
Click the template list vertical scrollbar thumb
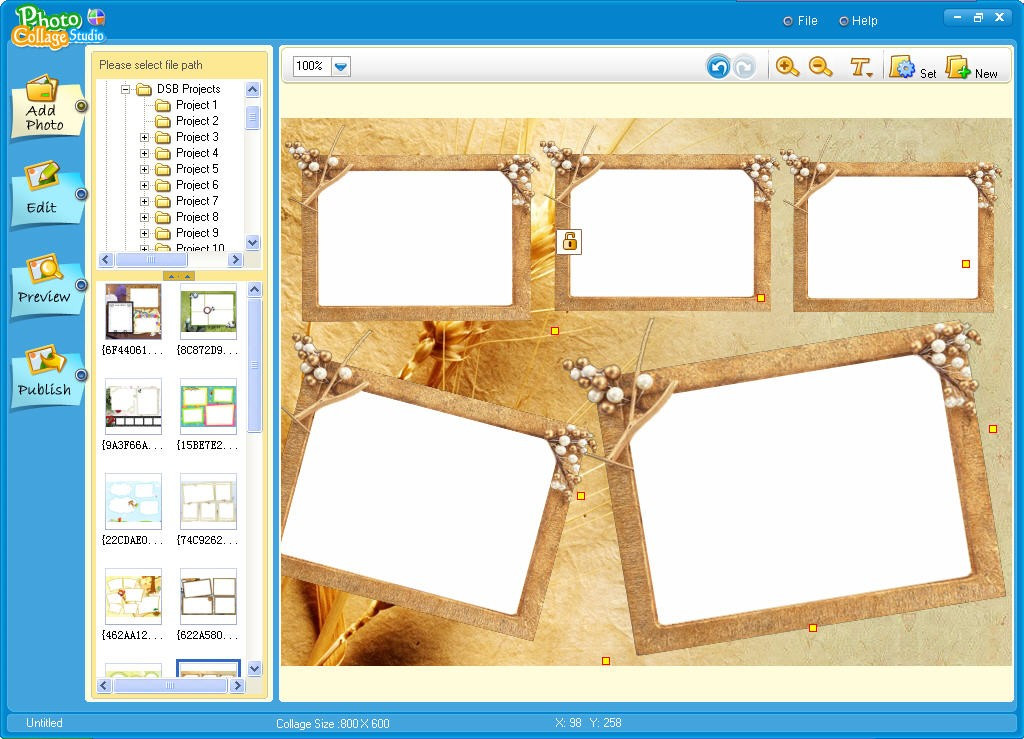(255, 365)
